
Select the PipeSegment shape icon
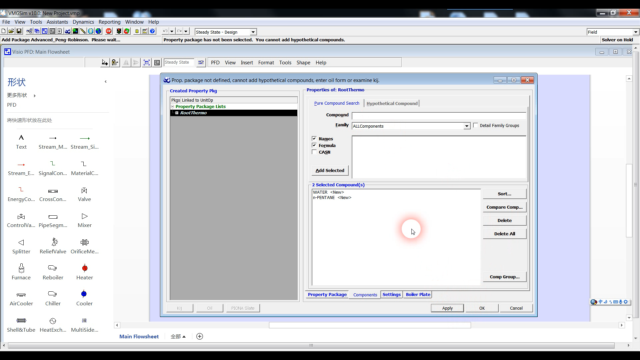(53, 217)
